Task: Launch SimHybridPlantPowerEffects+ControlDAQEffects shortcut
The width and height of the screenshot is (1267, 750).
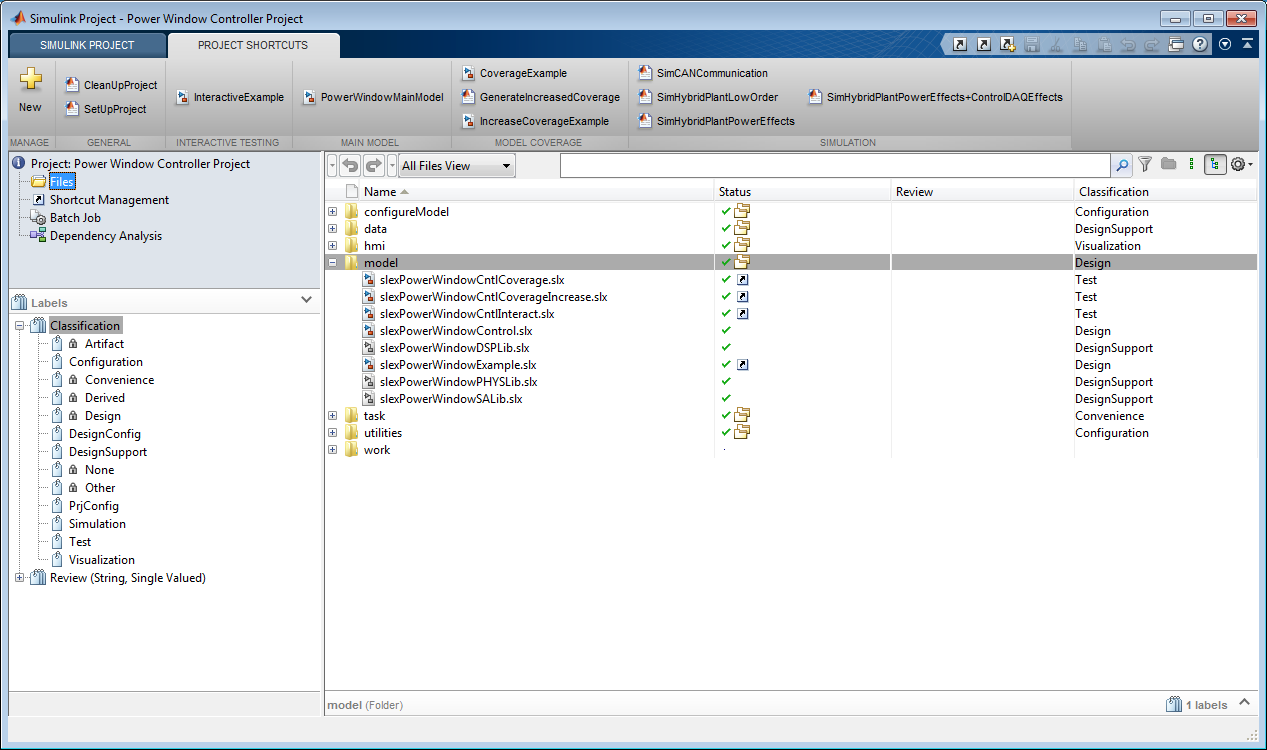Action: (x=936, y=98)
